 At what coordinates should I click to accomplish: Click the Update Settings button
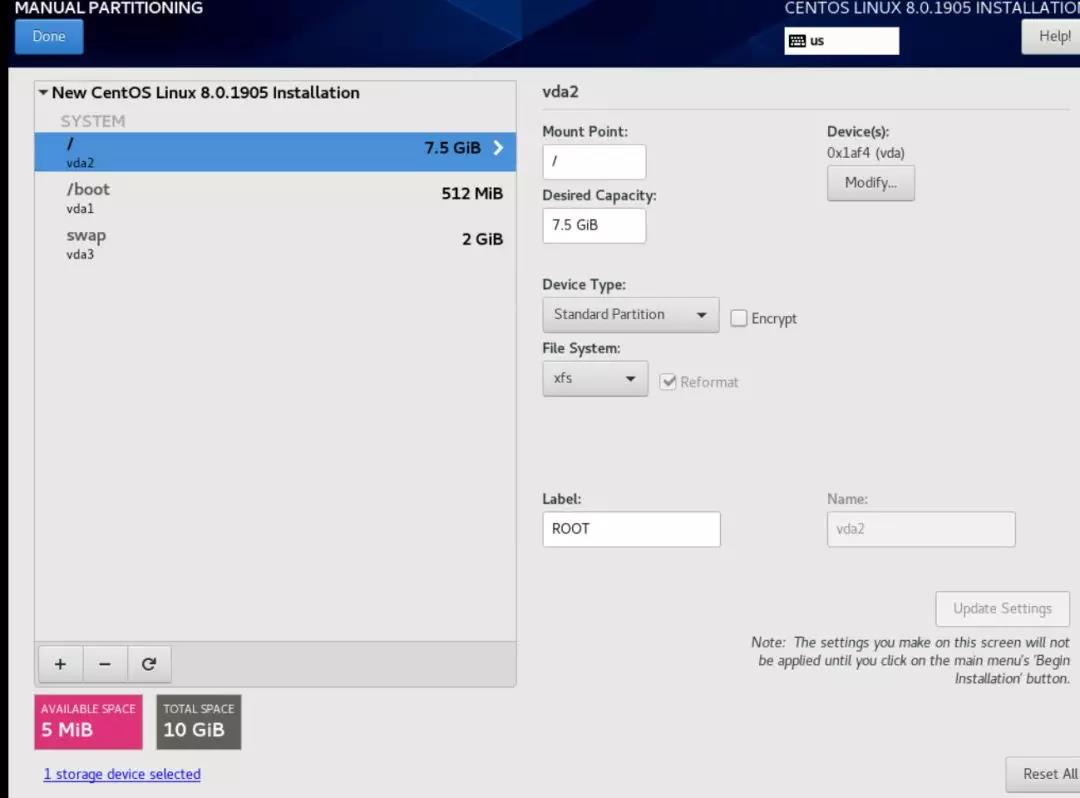(x=1002, y=609)
